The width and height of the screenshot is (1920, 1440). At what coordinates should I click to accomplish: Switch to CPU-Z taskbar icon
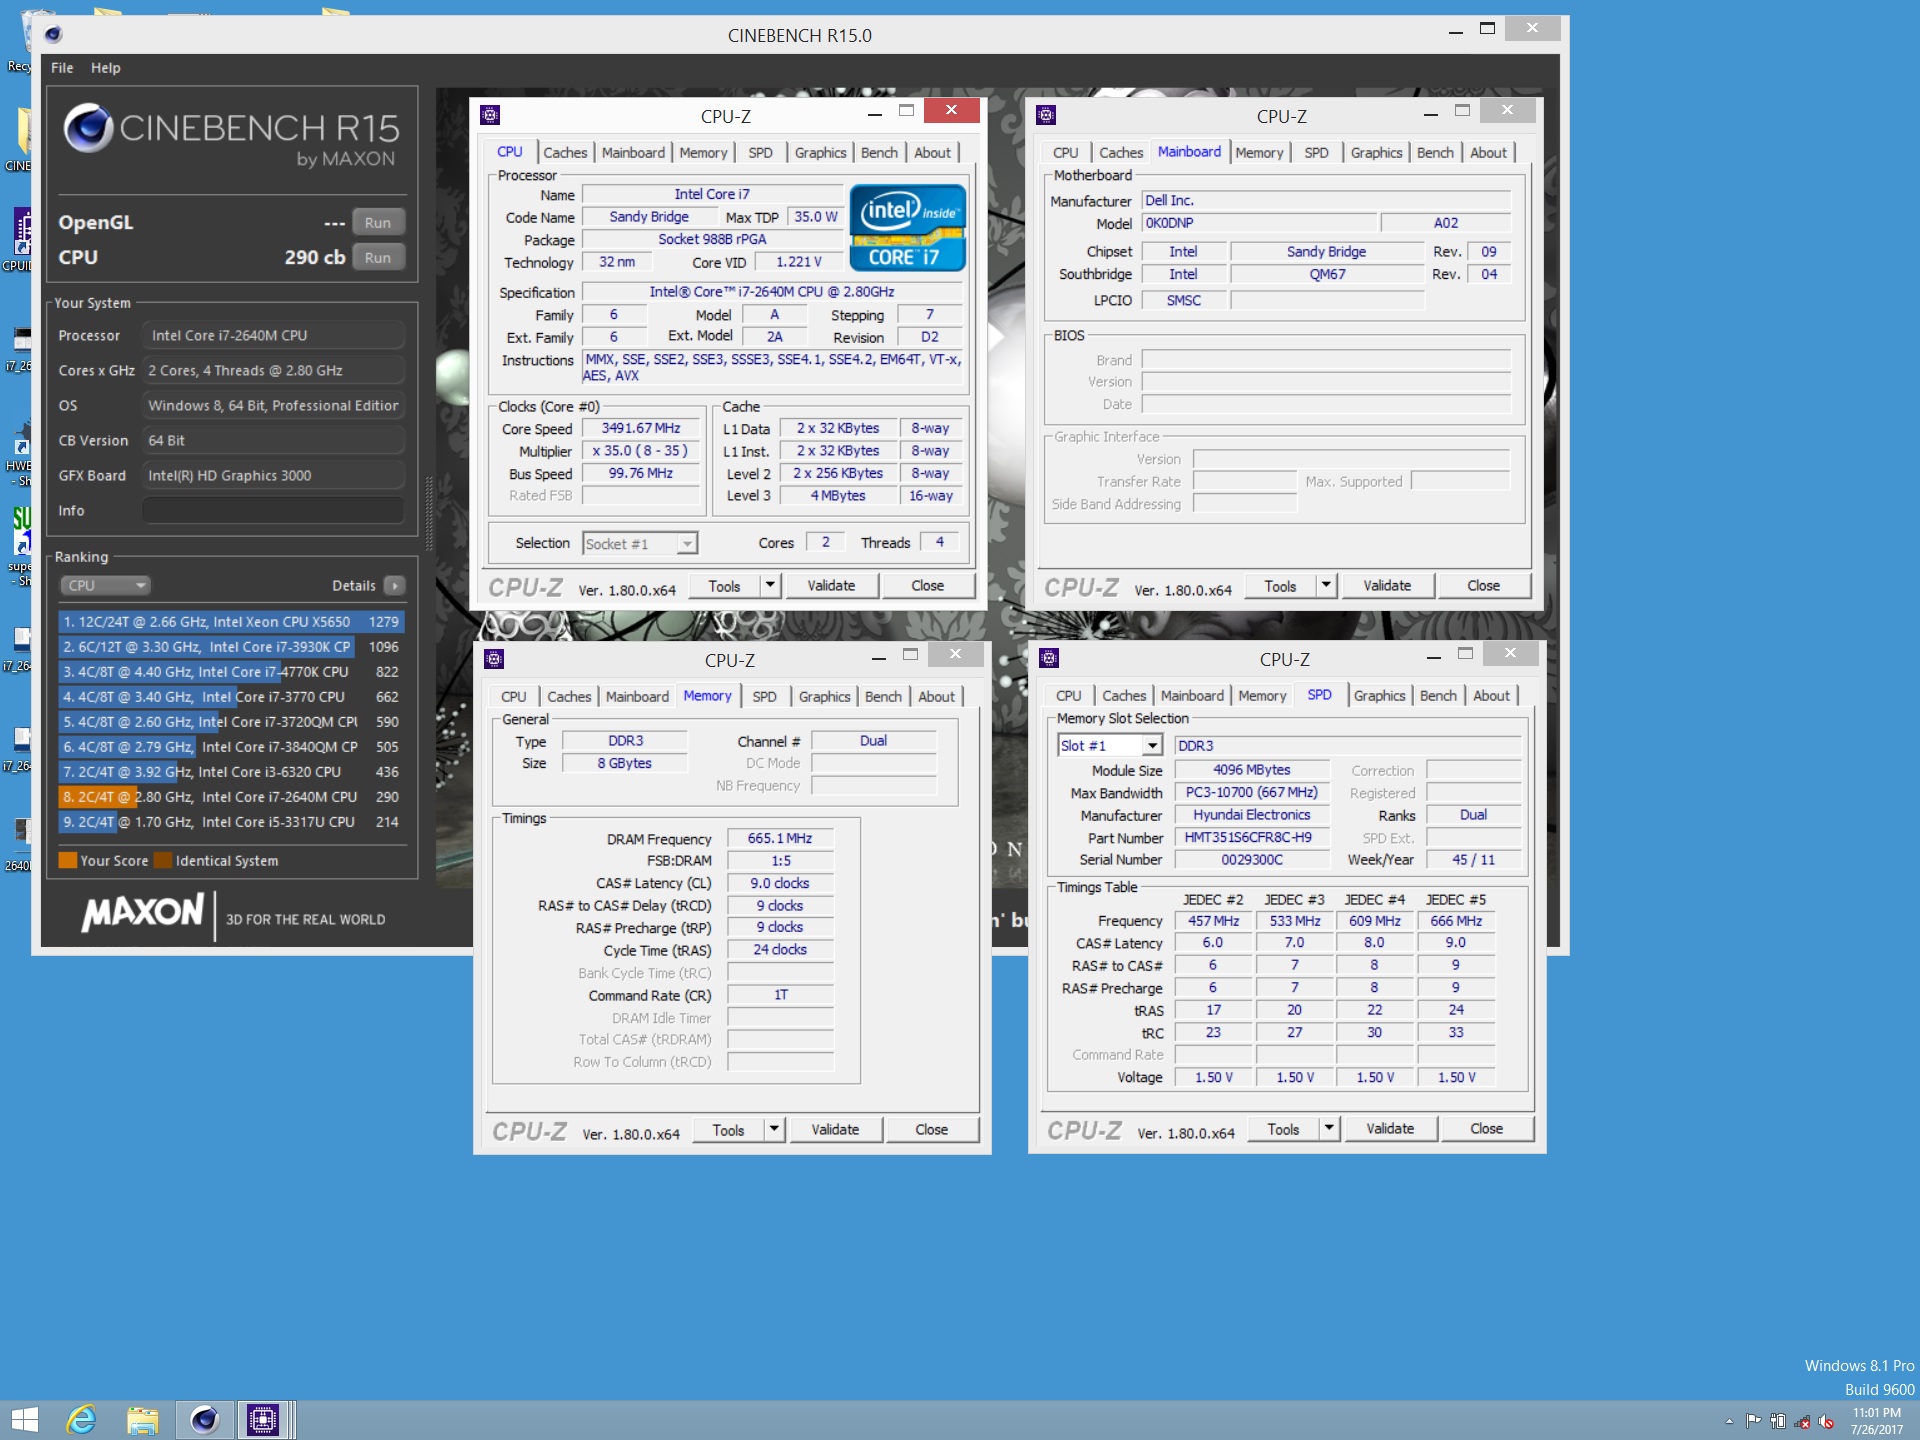pos(264,1420)
